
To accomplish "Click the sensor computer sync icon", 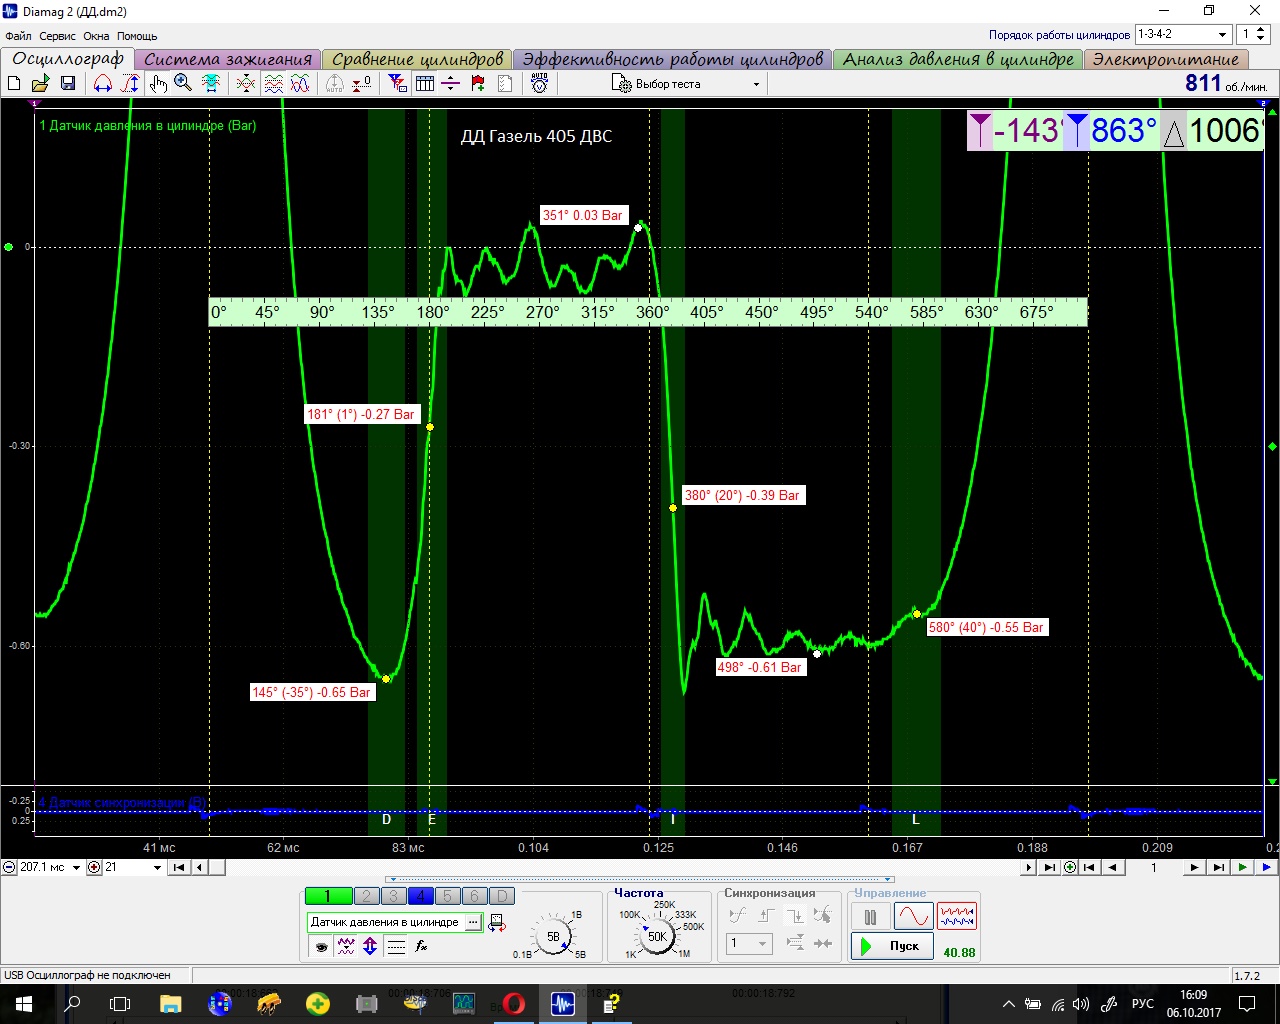I will 496,922.
